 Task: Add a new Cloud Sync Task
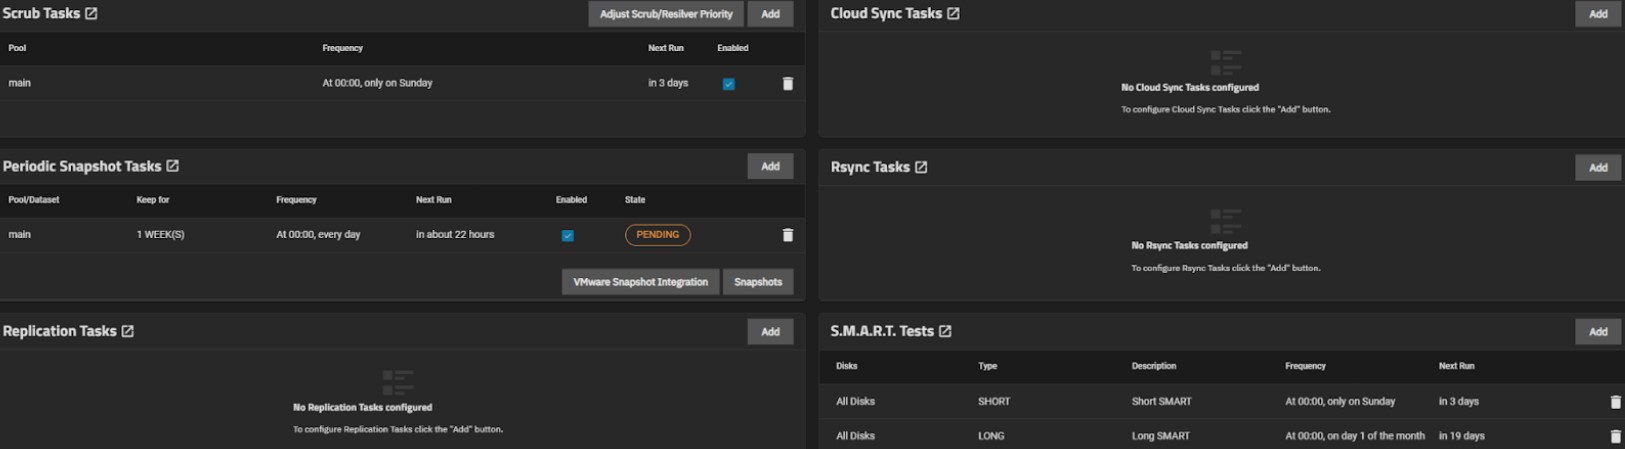coord(1598,14)
